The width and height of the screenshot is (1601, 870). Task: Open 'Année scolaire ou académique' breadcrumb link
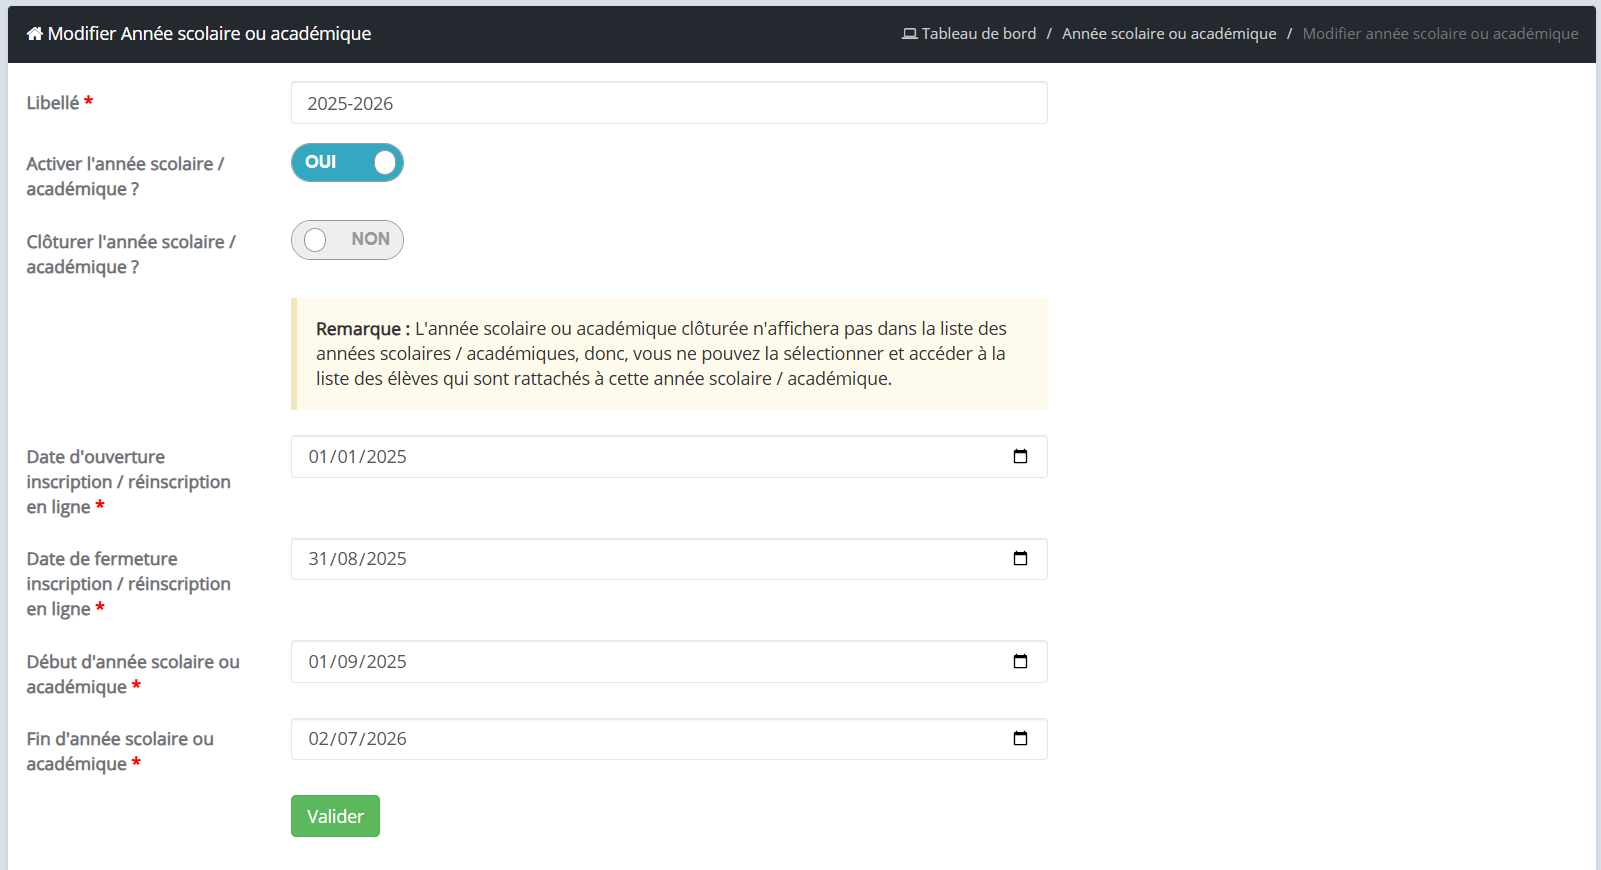(1169, 34)
